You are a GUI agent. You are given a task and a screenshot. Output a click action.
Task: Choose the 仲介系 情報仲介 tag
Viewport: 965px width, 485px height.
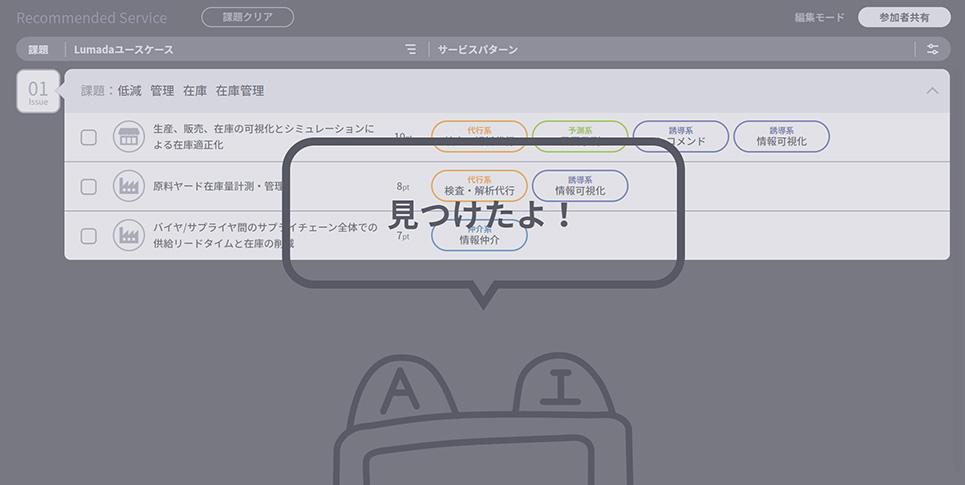tap(479, 236)
